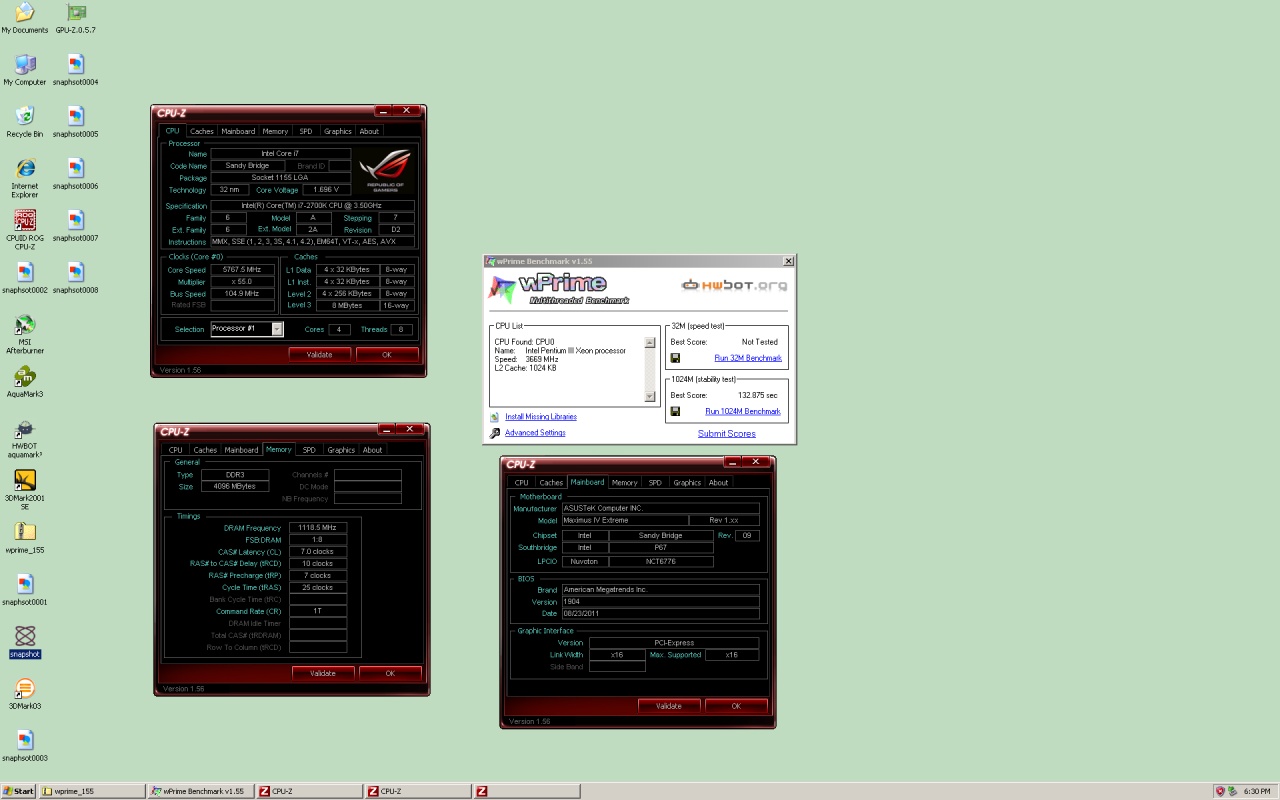Open the GPU-Z desktop icon

75,14
